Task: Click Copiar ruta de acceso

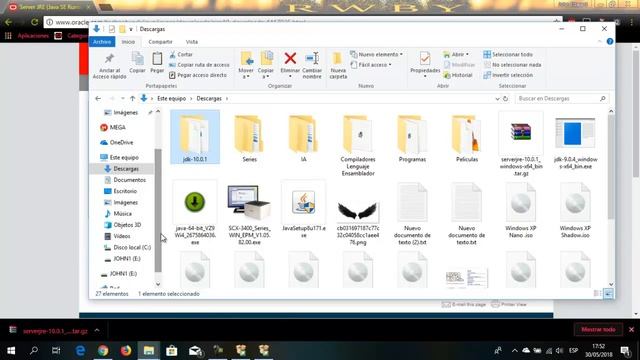Action: (199, 65)
